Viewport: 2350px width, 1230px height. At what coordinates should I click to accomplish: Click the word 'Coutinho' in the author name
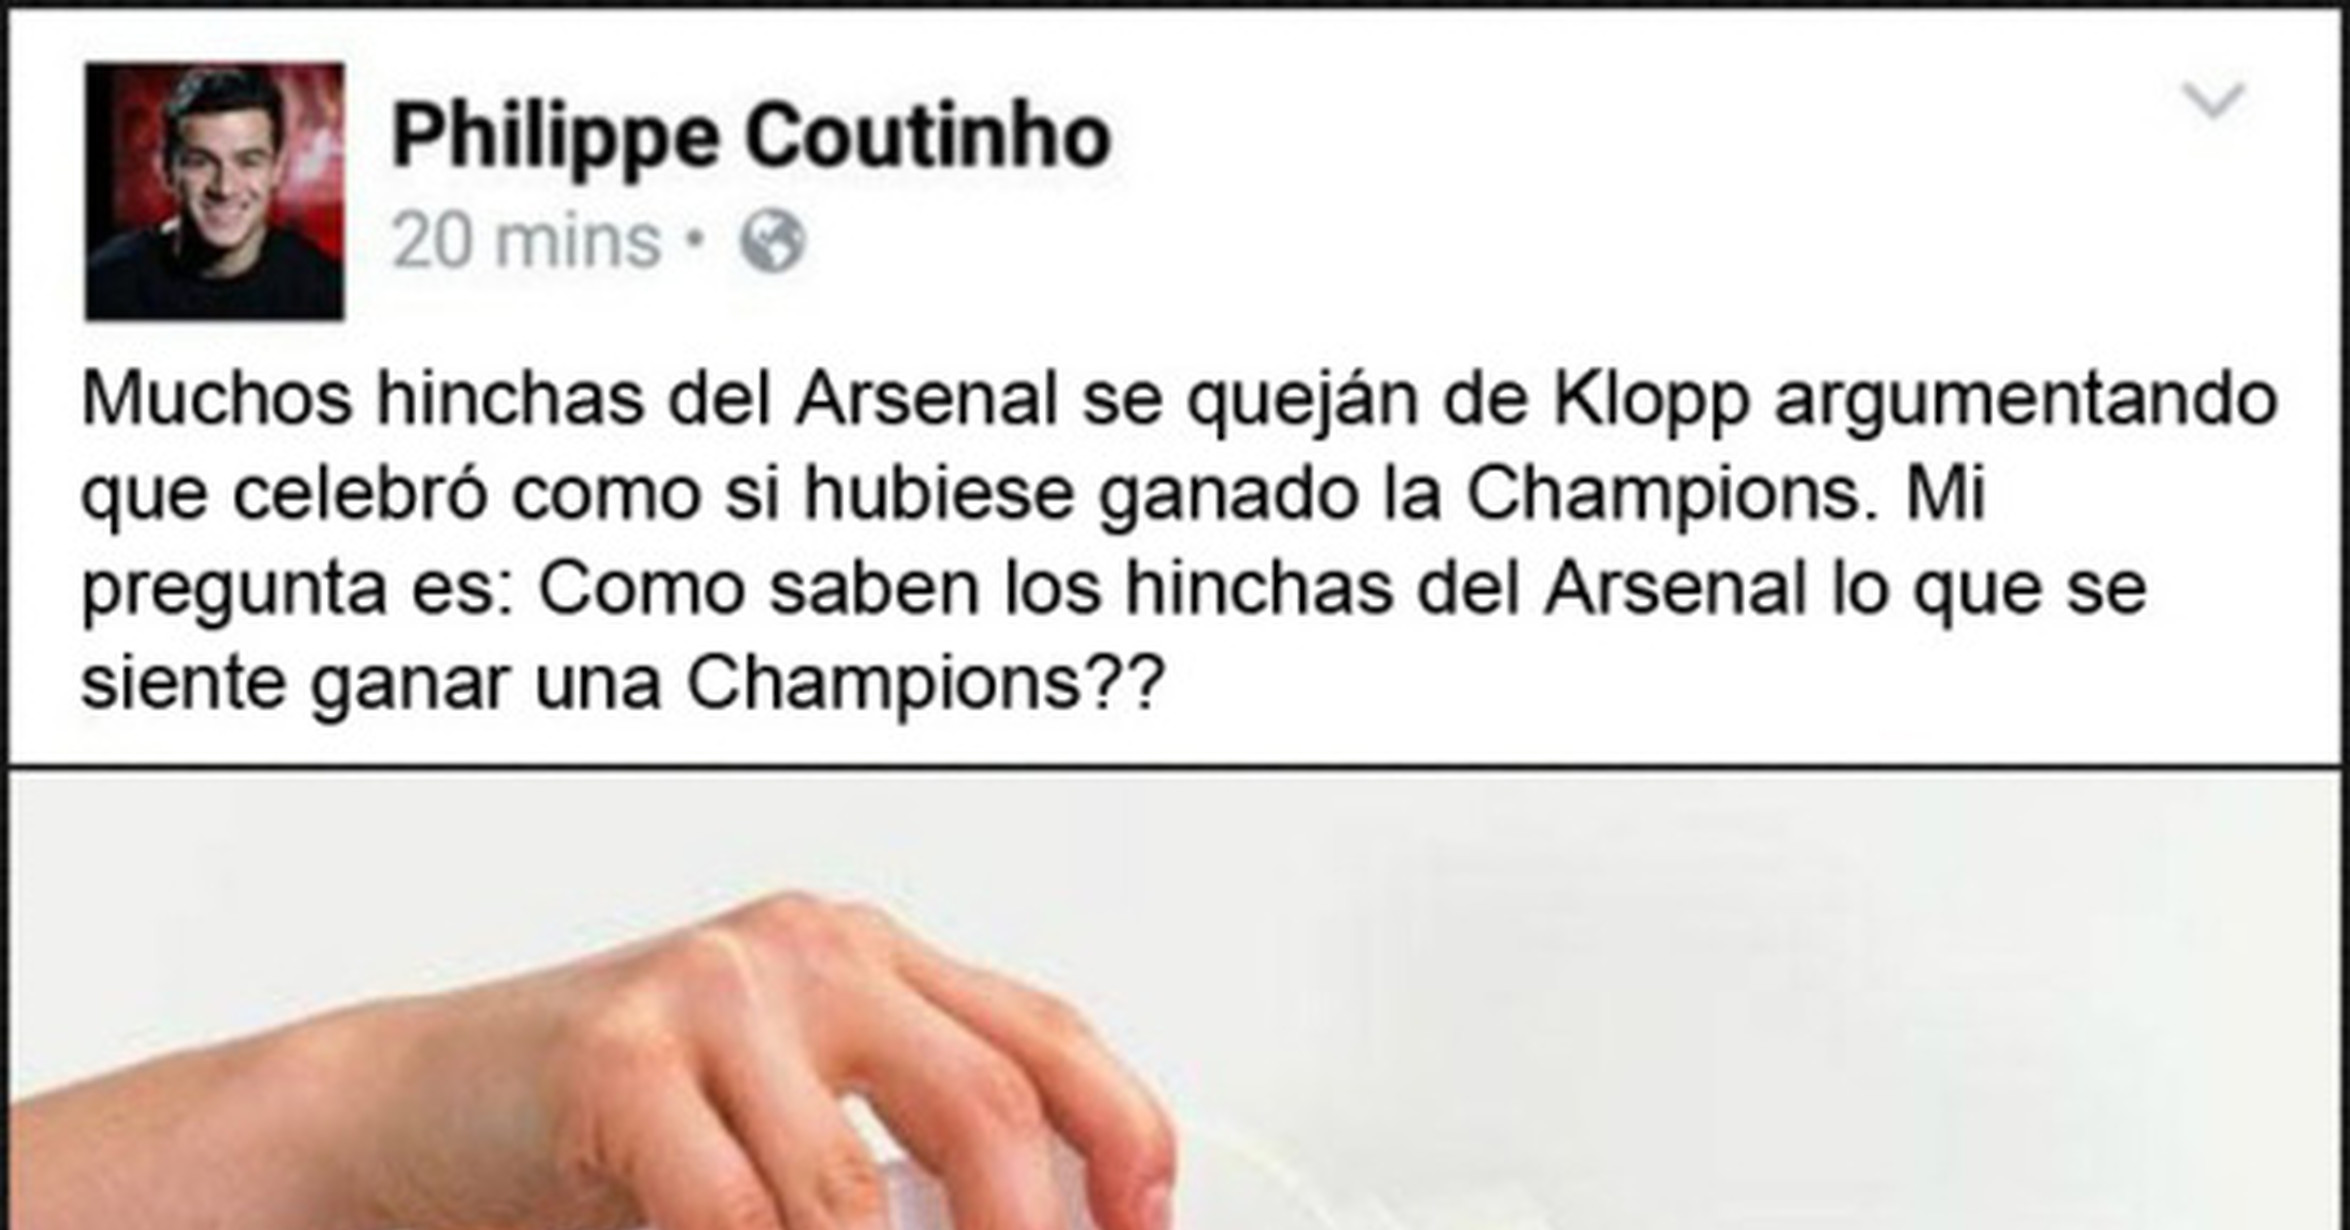click(928, 134)
